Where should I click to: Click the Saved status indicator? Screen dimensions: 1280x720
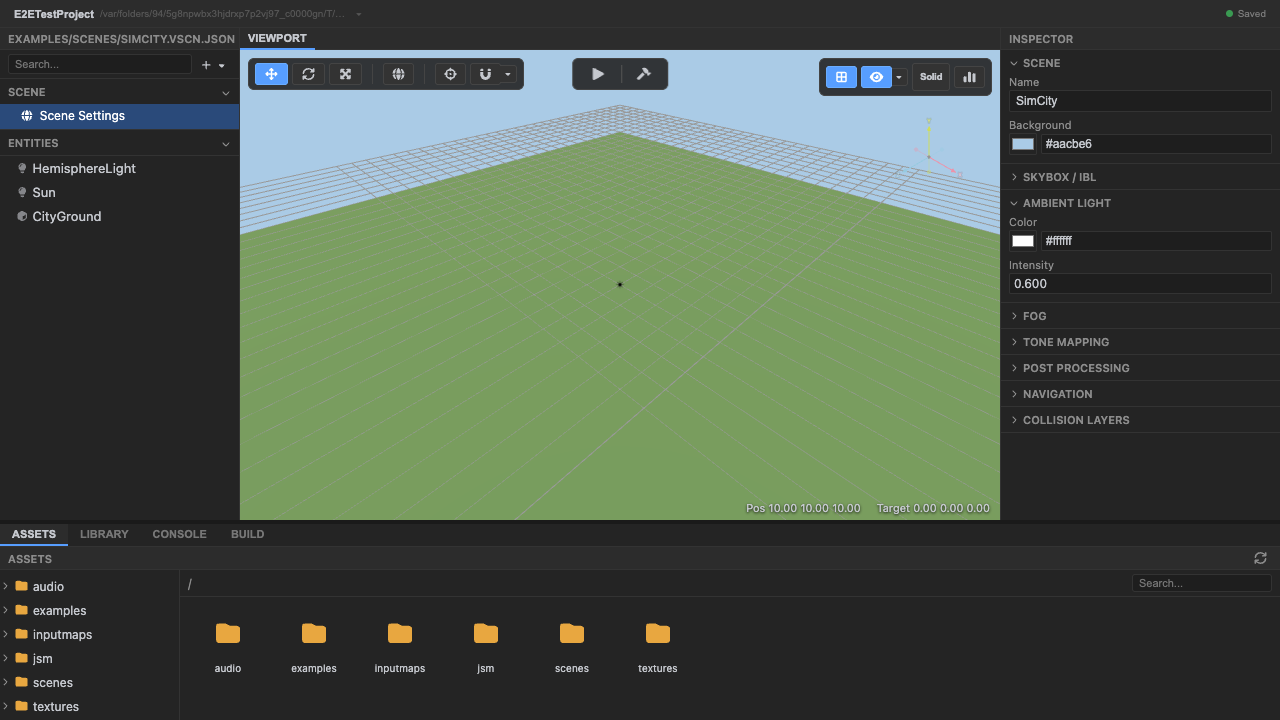tap(1246, 14)
